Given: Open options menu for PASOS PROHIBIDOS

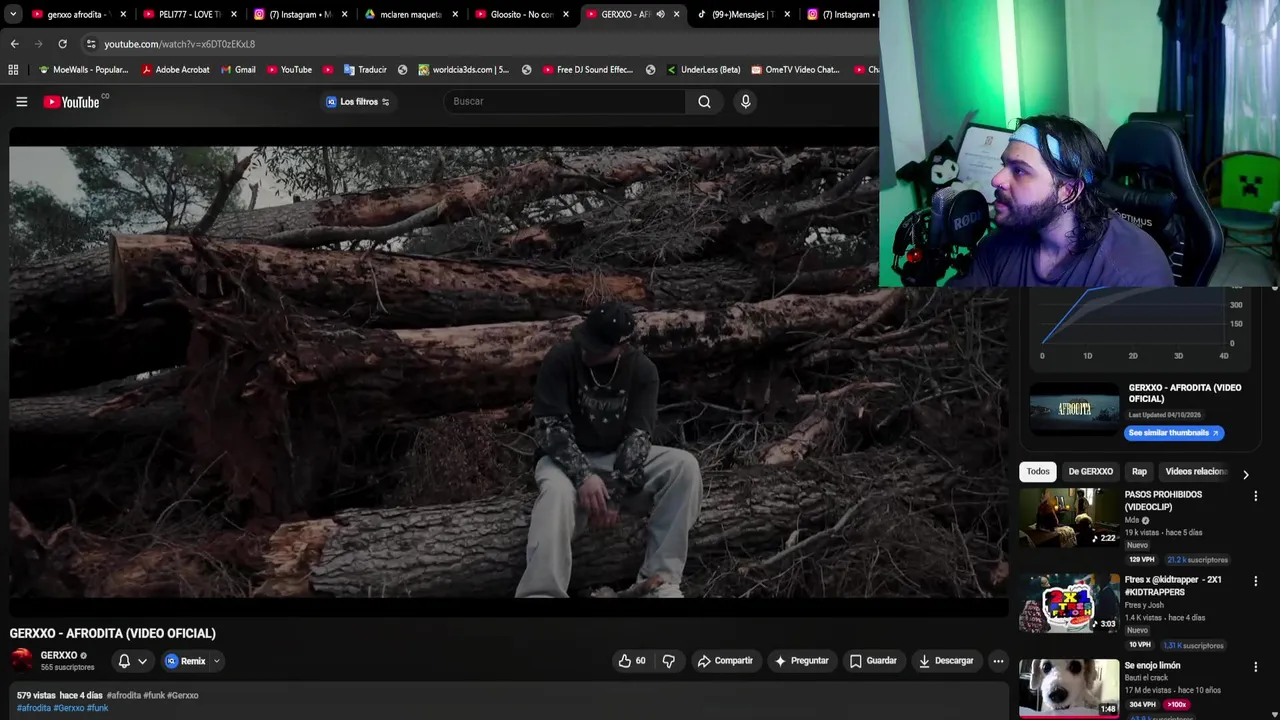Looking at the screenshot, I should click(1256, 496).
